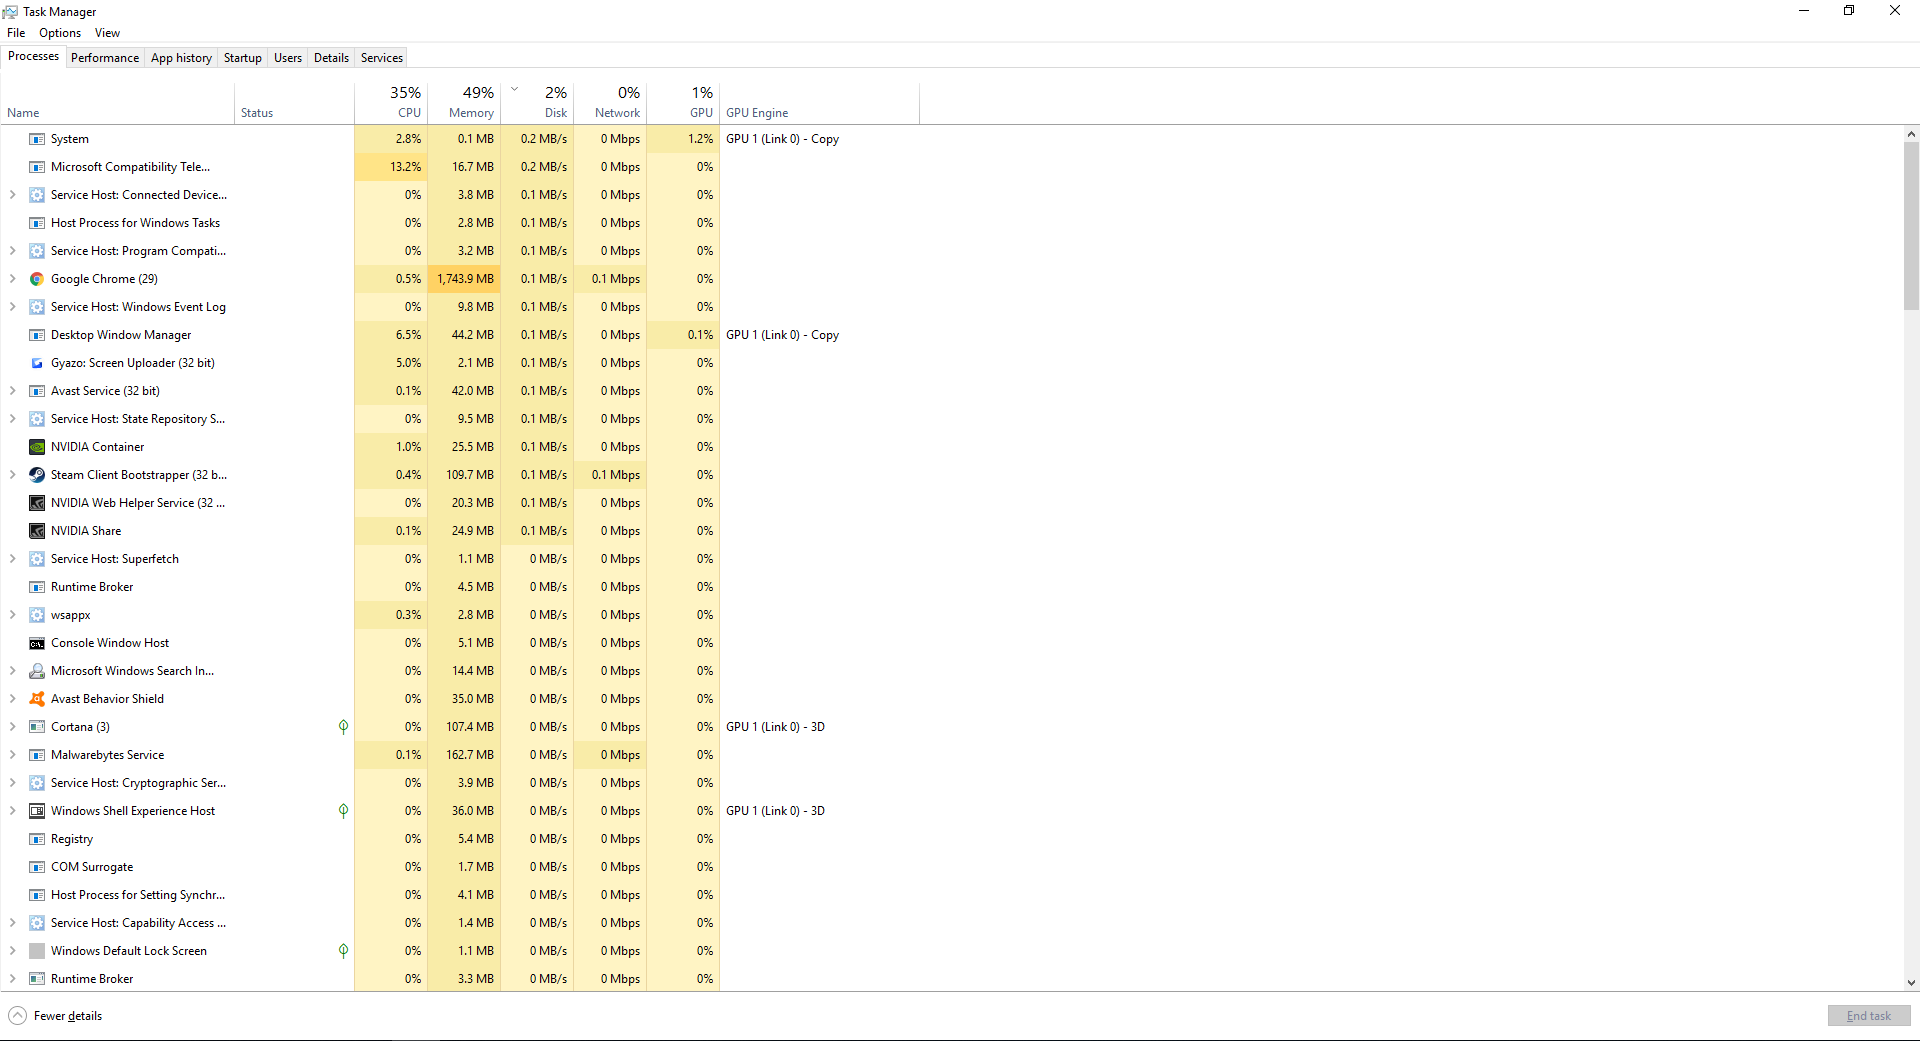Click the Registry process icon
This screenshot has width=1920, height=1041.
[x=37, y=839]
